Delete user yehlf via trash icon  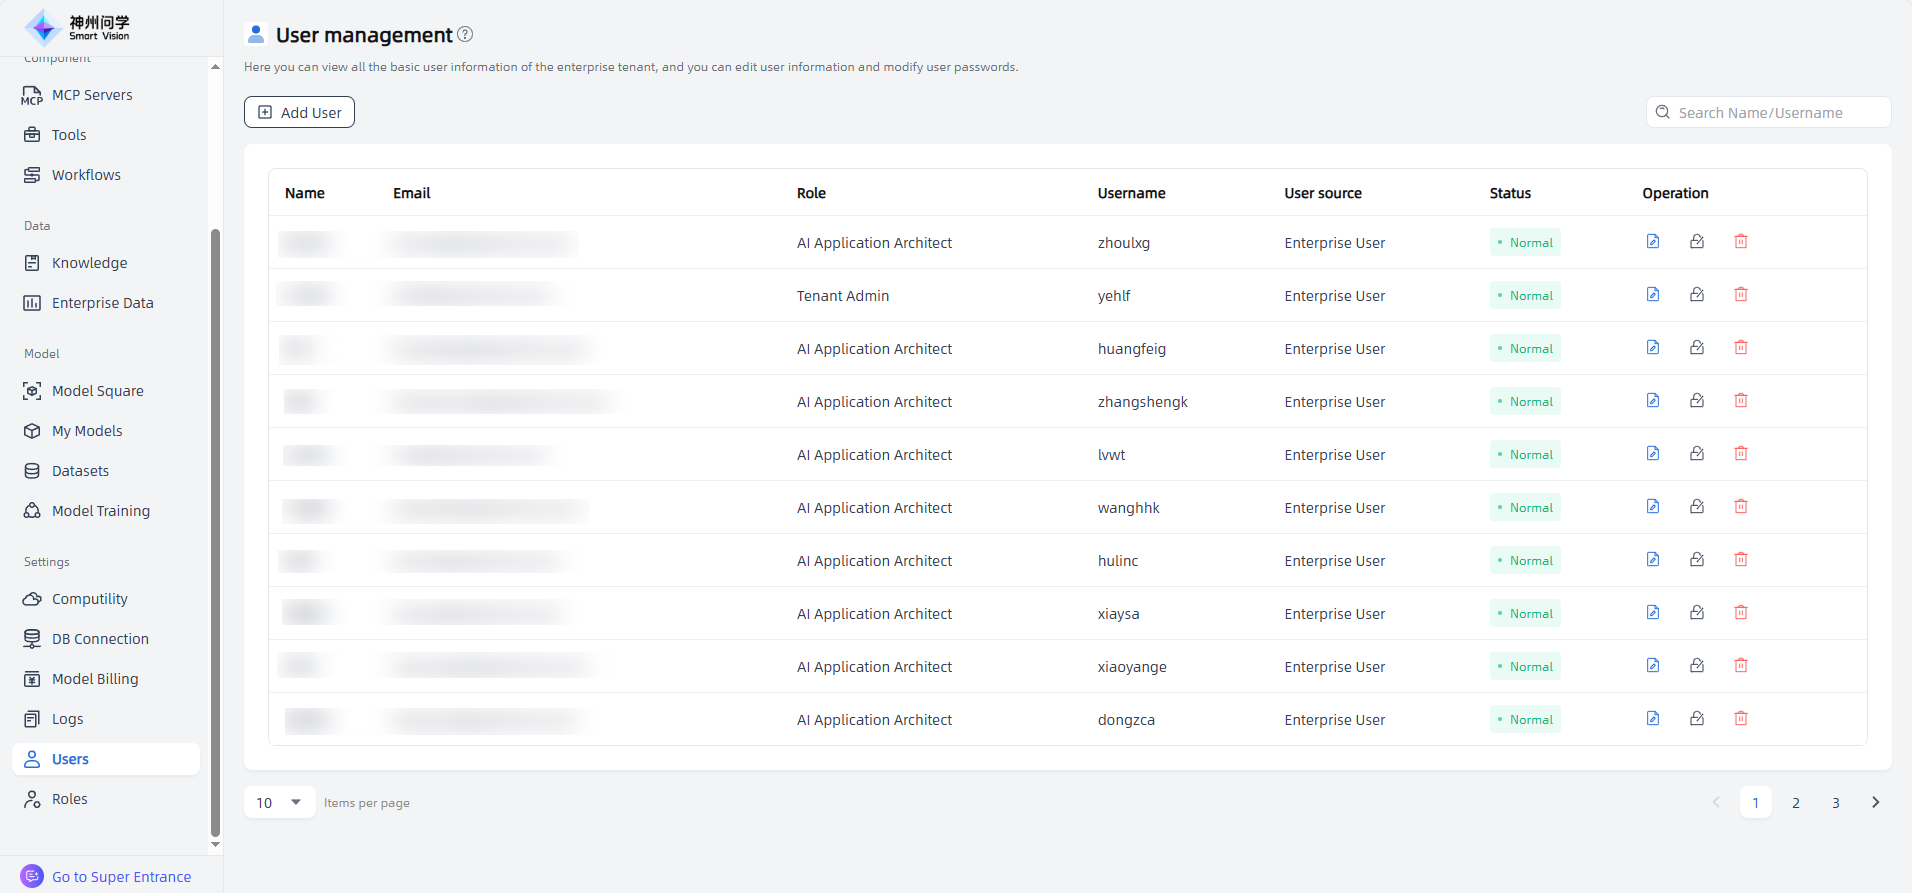click(x=1740, y=295)
